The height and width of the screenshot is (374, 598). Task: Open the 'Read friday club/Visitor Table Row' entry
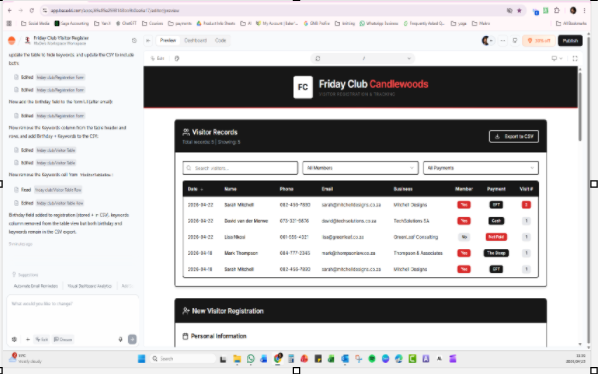[x=48, y=190]
